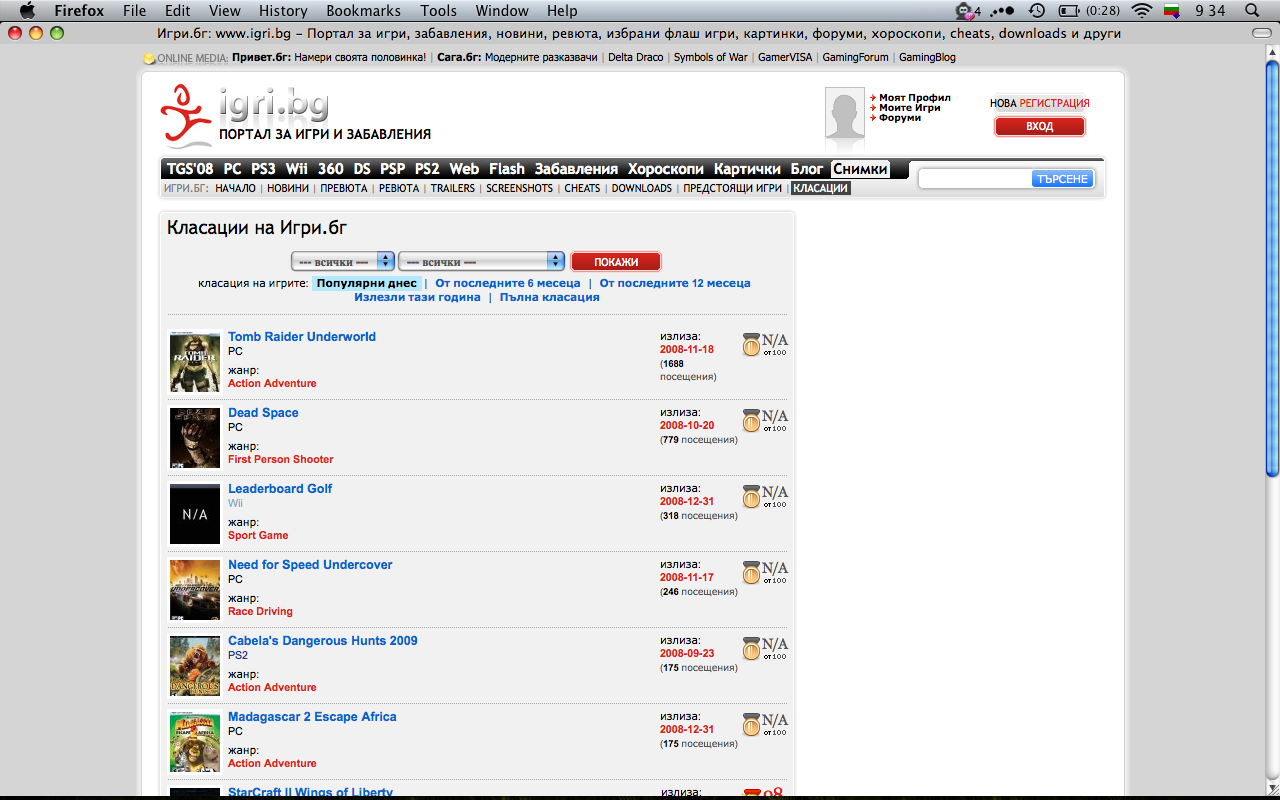Open the Firefox menu
1280x800 pixels.
tap(79, 11)
